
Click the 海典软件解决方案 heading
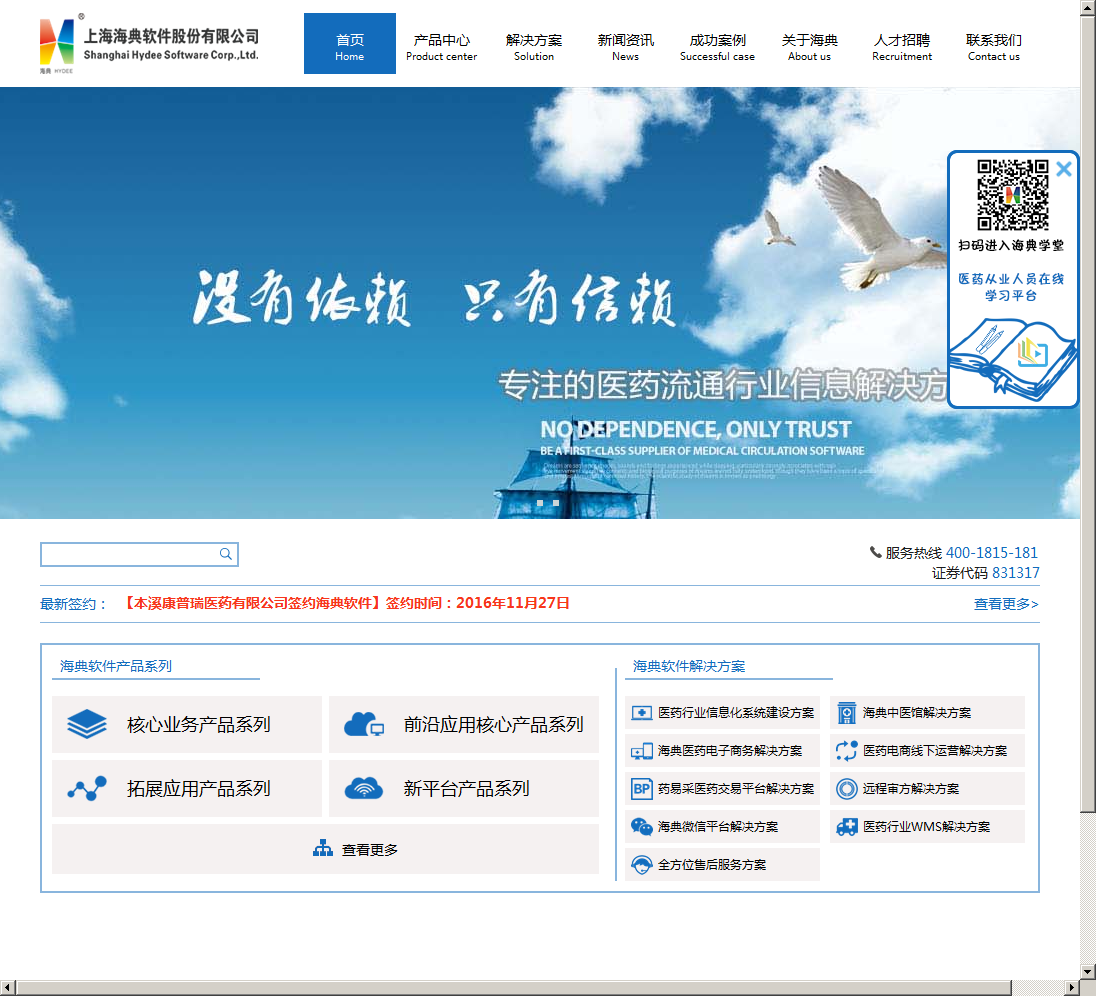[689, 666]
